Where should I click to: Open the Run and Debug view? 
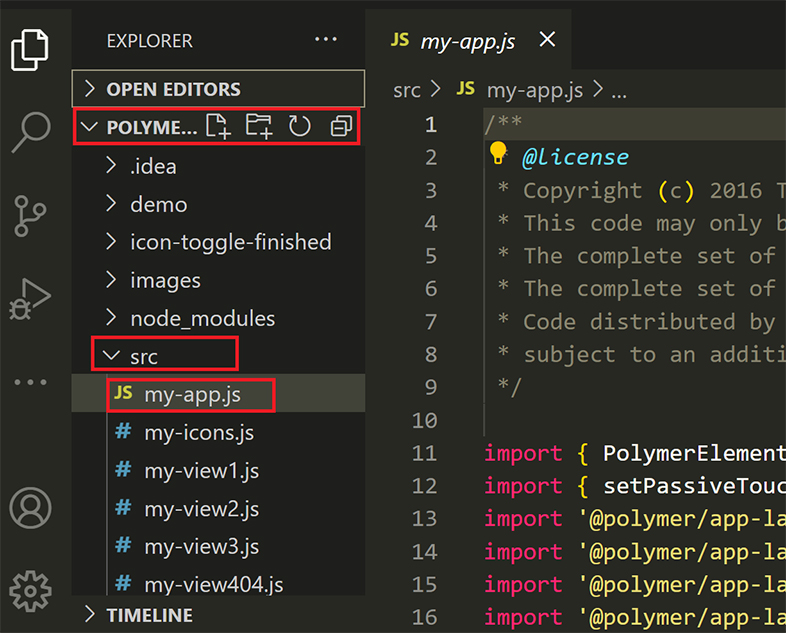pos(30,299)
